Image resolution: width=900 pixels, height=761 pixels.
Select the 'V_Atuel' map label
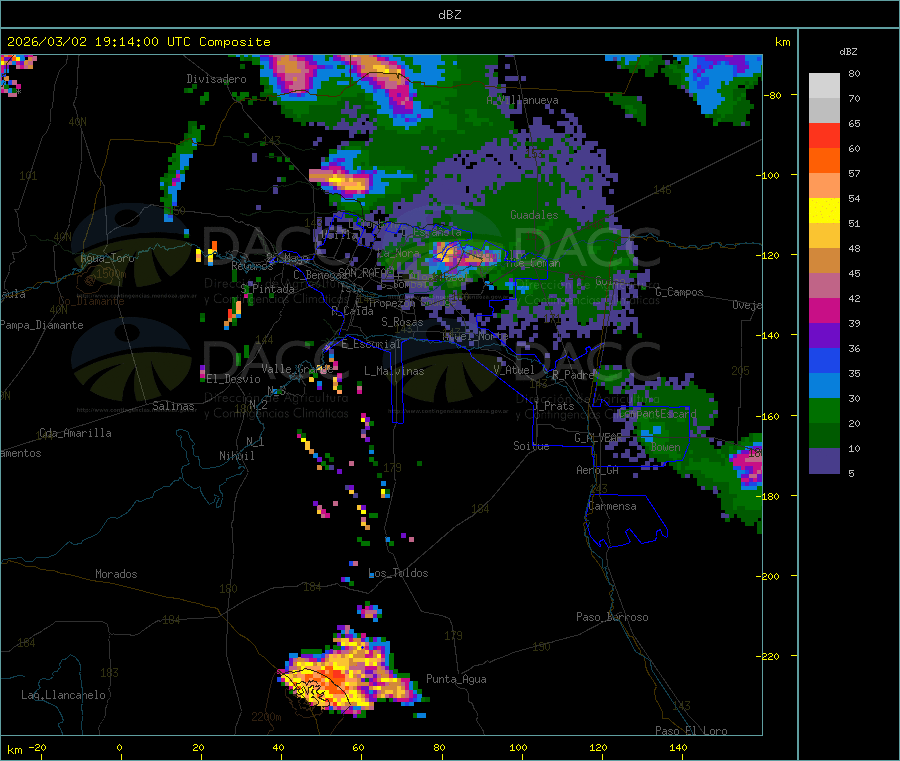click(514, 370)
